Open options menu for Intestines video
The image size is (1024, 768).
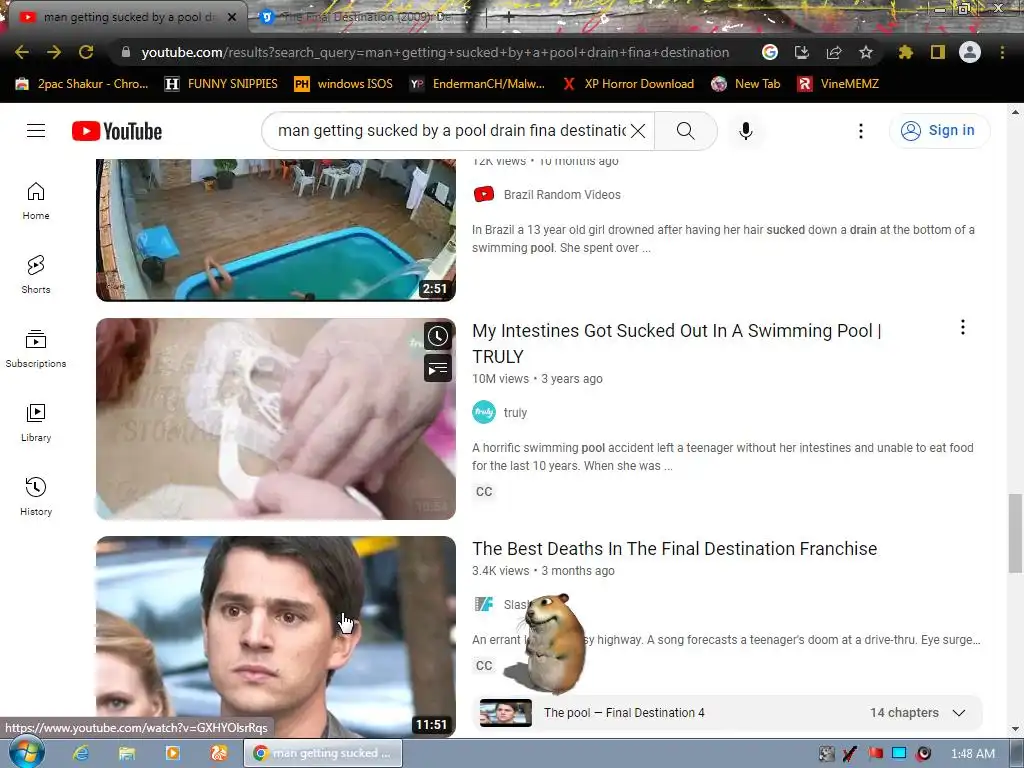(963, 327)
